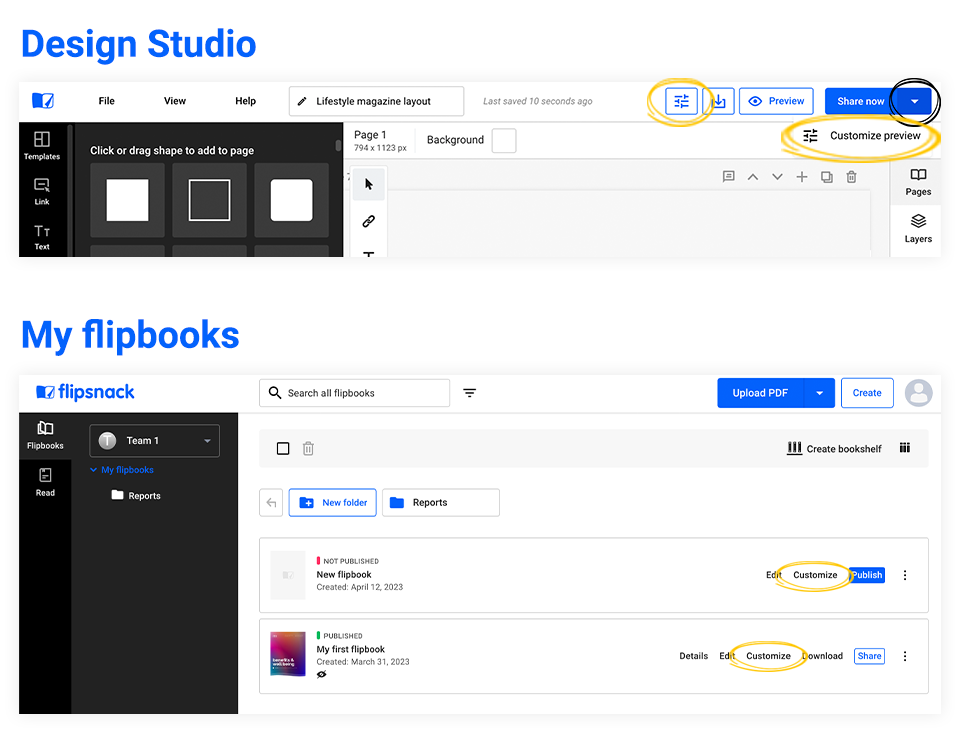Click the delete page trash icon
960x744 pixels.
(x=851, y=177)
